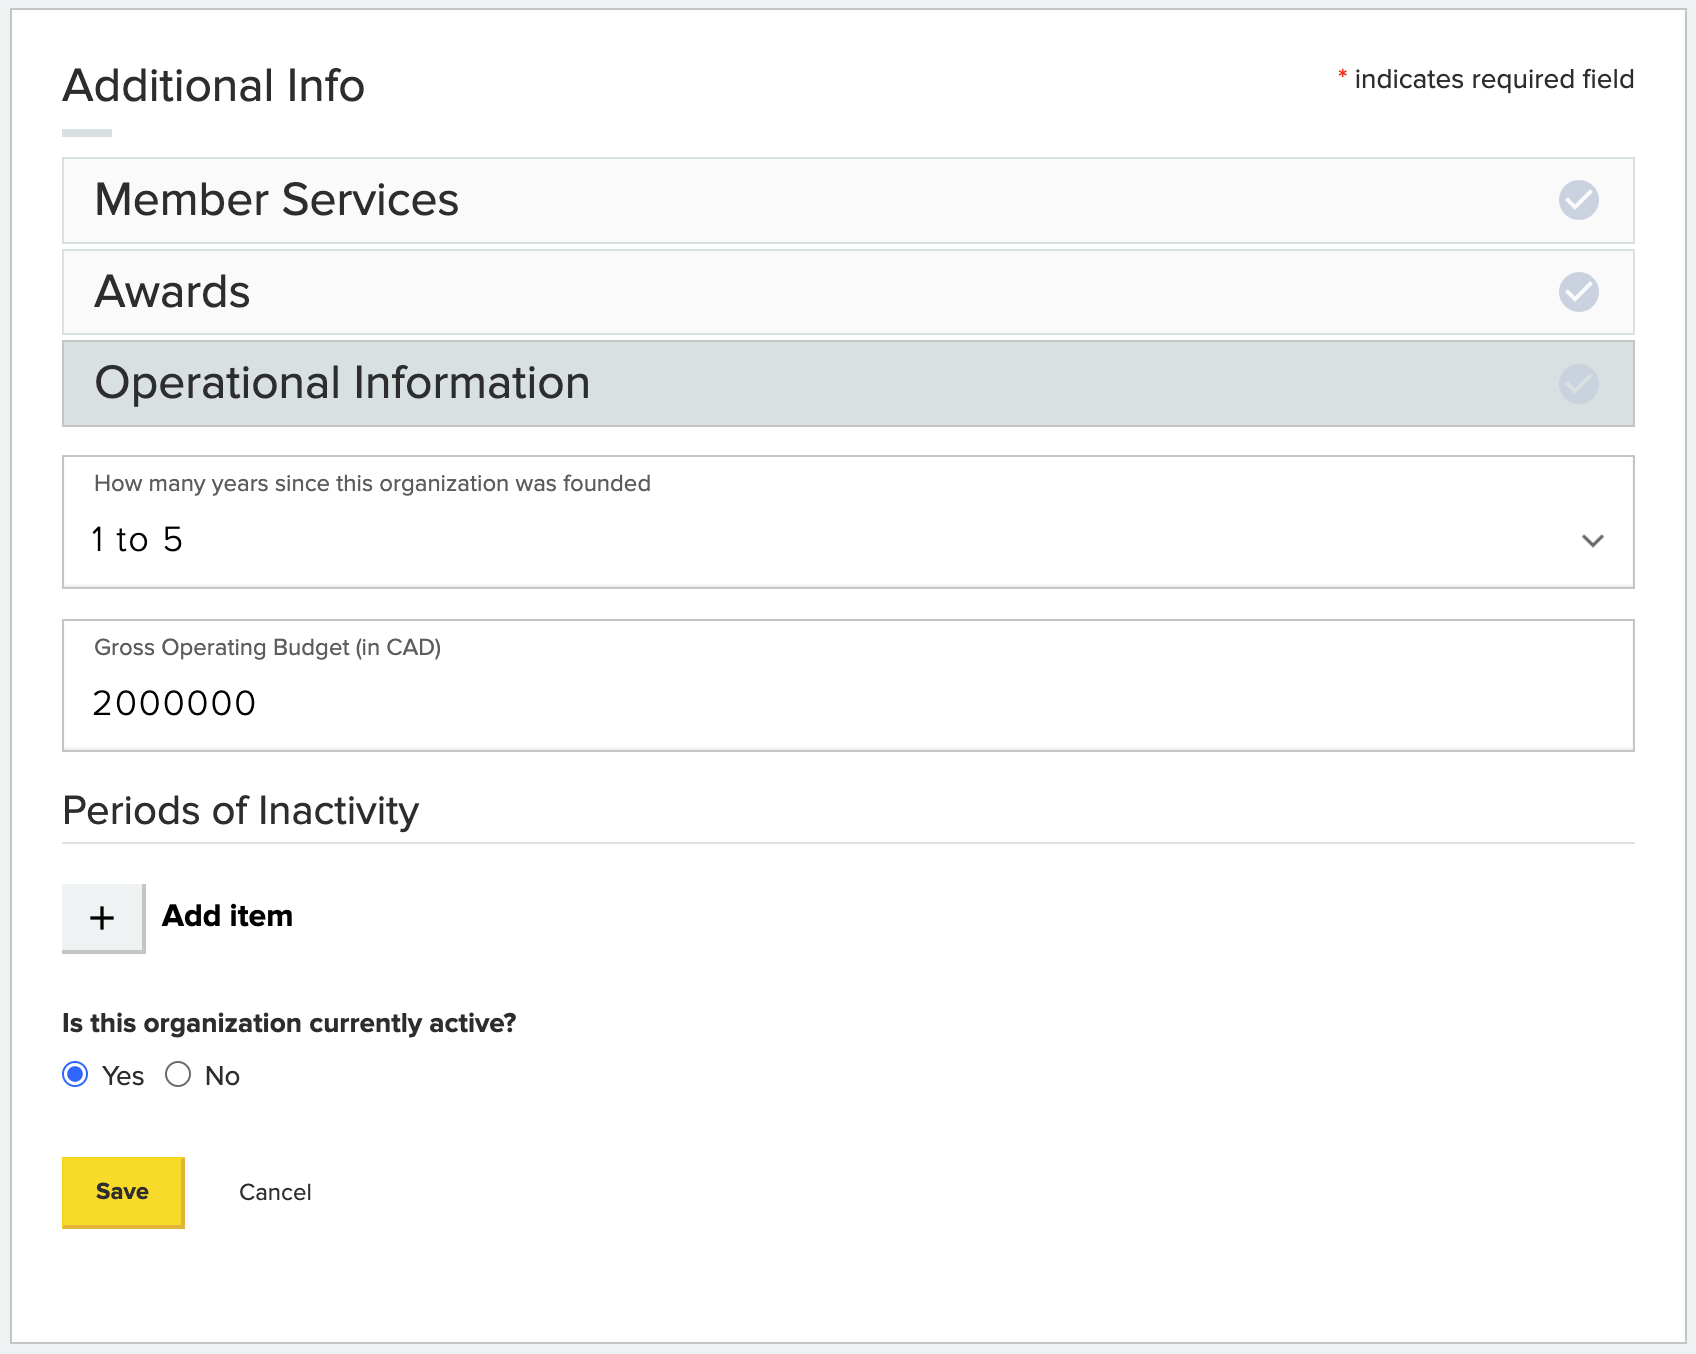Click the Member Services checkmark icon
This screenshot has height=1354, width=1696.
pos(1578,200)
